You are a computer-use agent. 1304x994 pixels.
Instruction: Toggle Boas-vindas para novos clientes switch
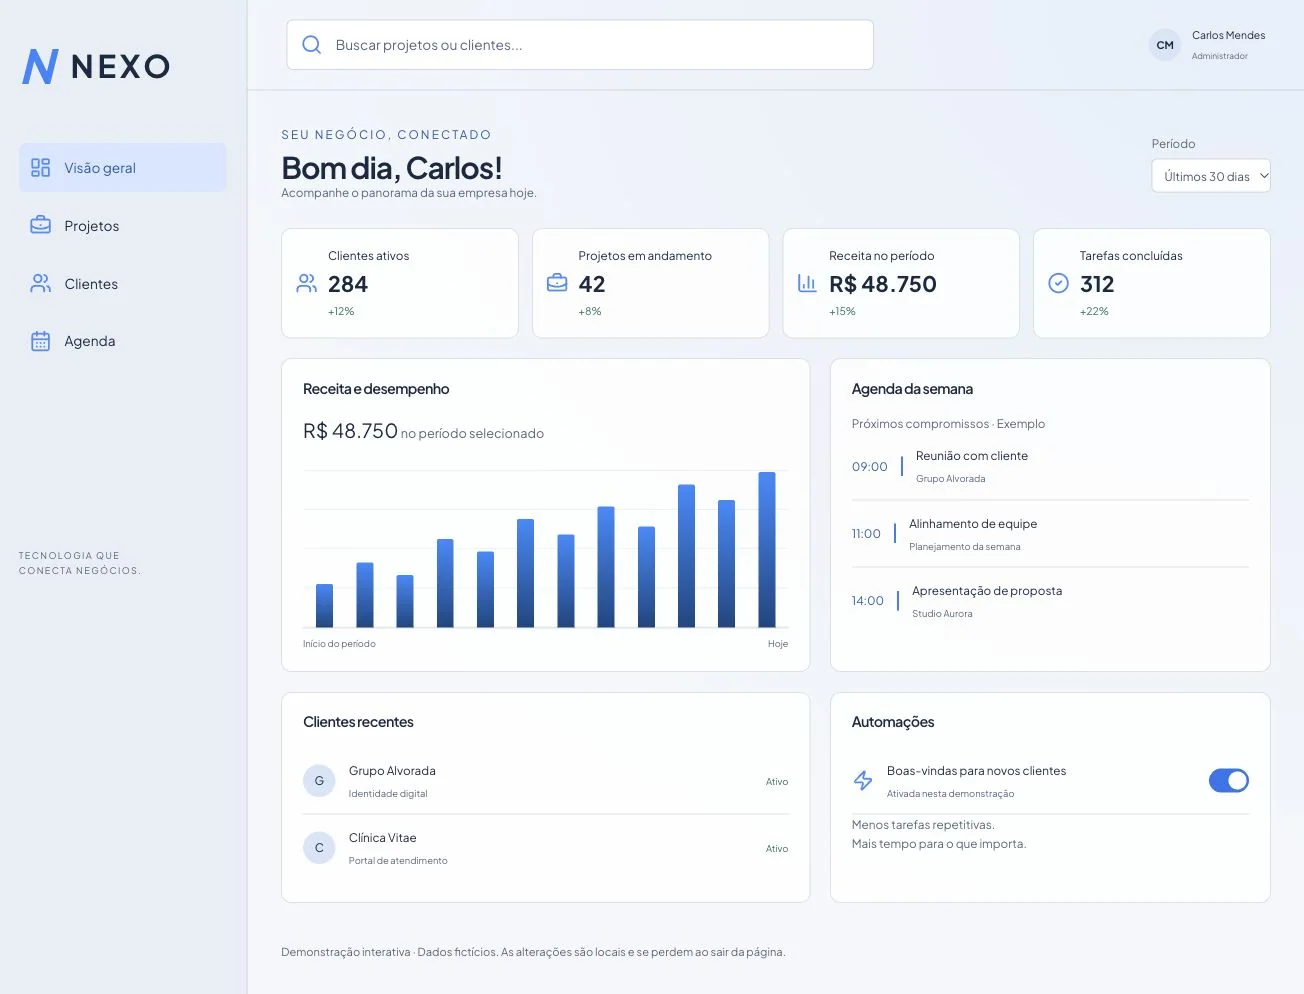pos(1229,780)
